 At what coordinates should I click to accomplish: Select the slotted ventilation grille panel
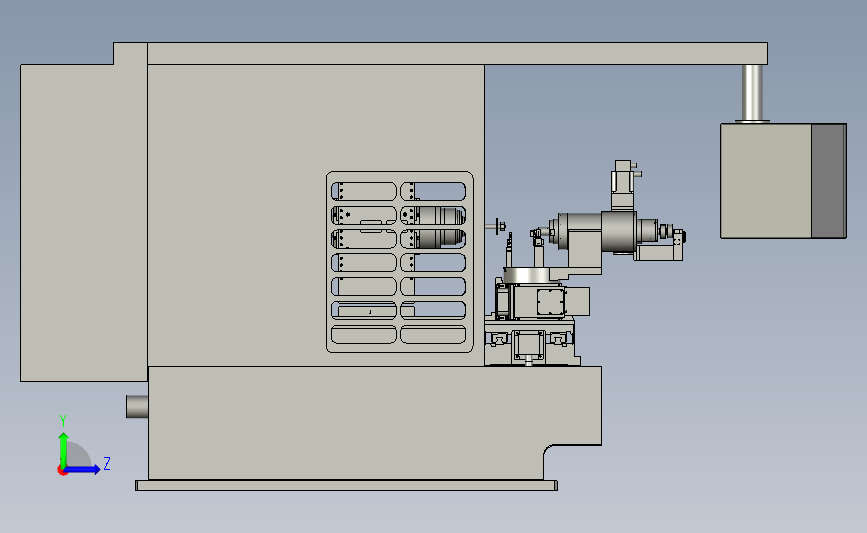click(399, 262)
